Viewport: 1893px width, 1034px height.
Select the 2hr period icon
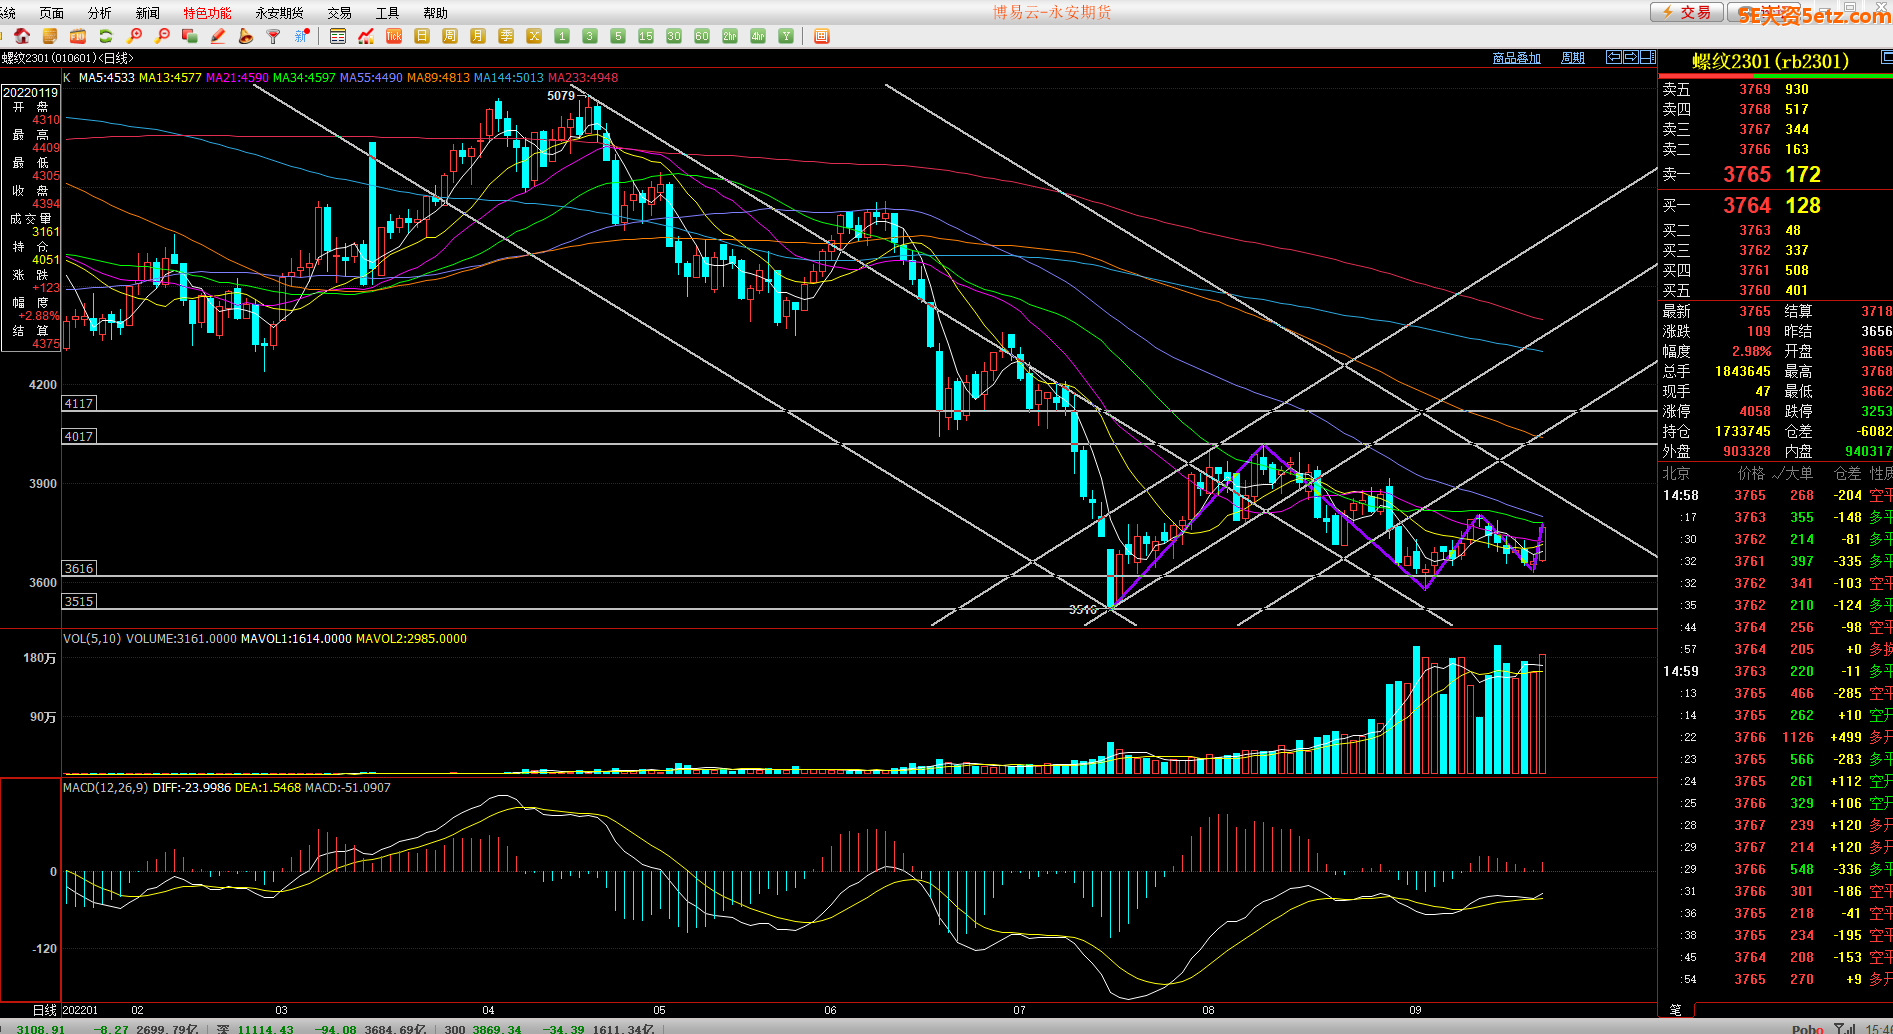pos(730,36)
